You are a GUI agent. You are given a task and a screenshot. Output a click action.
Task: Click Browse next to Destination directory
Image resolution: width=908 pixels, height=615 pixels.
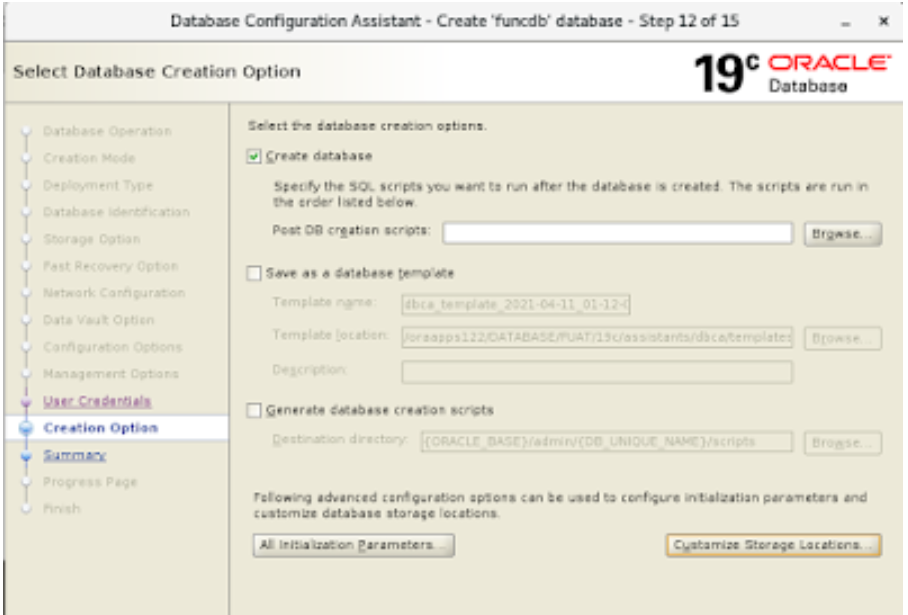843,443
